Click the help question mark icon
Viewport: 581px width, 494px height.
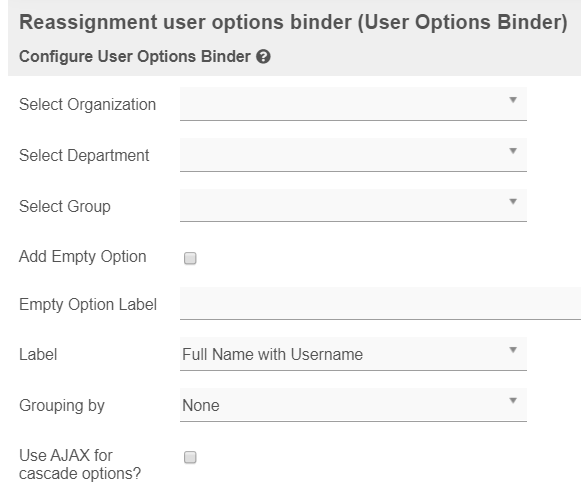tap(263, 57)
